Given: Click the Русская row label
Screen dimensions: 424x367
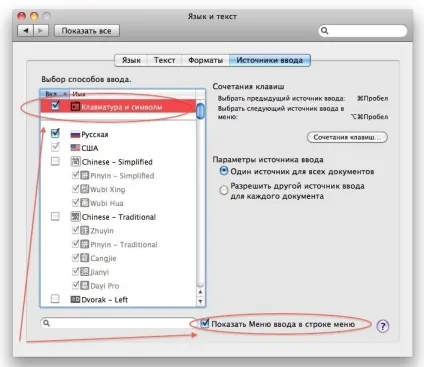Looking at the screenshot, I should (x=95, y=134).
